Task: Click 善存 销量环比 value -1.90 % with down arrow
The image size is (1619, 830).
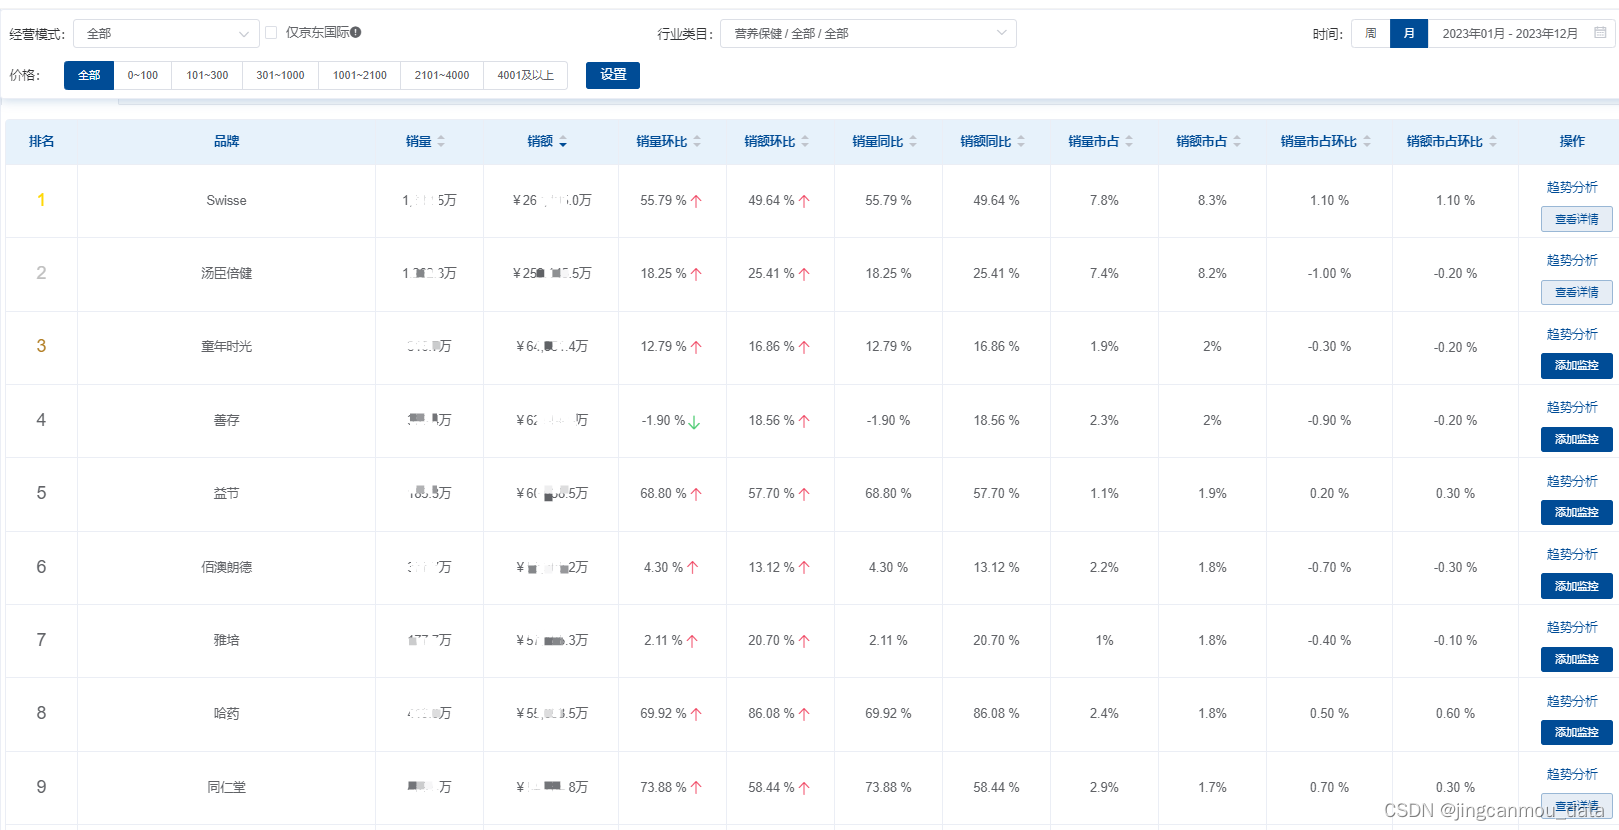Action: (671, 421)
